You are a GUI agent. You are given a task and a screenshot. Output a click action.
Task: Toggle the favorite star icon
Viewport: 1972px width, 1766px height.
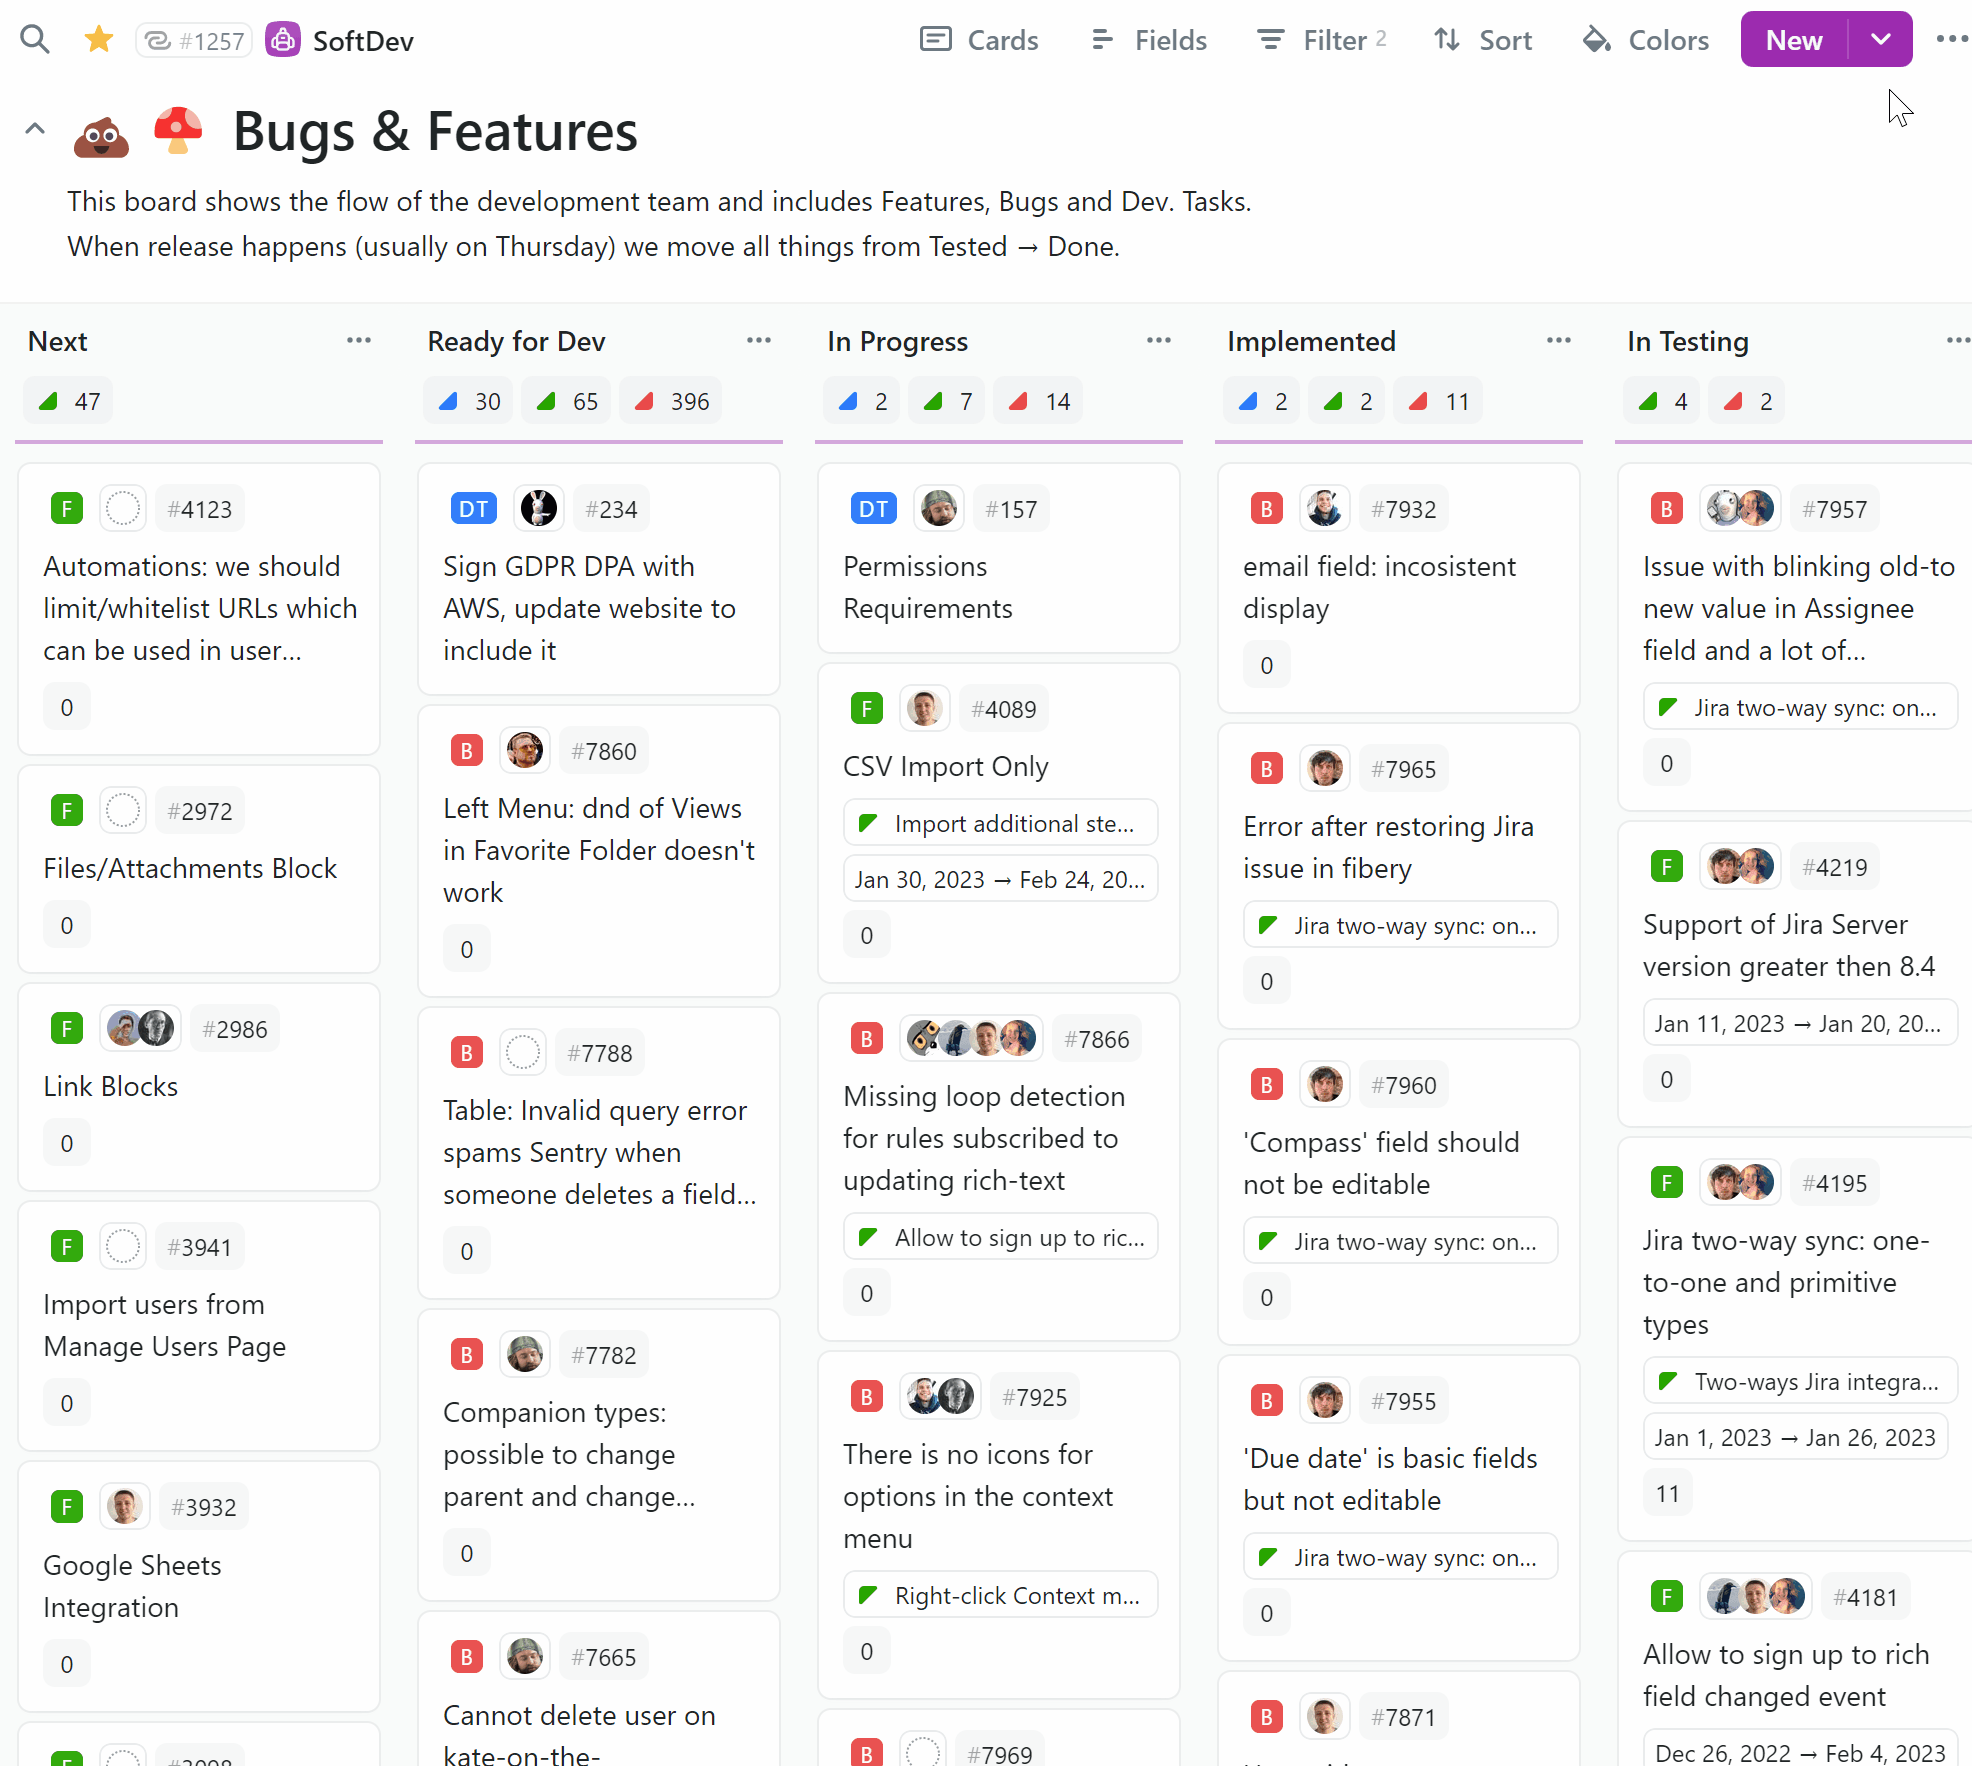[x=99, y=40]
